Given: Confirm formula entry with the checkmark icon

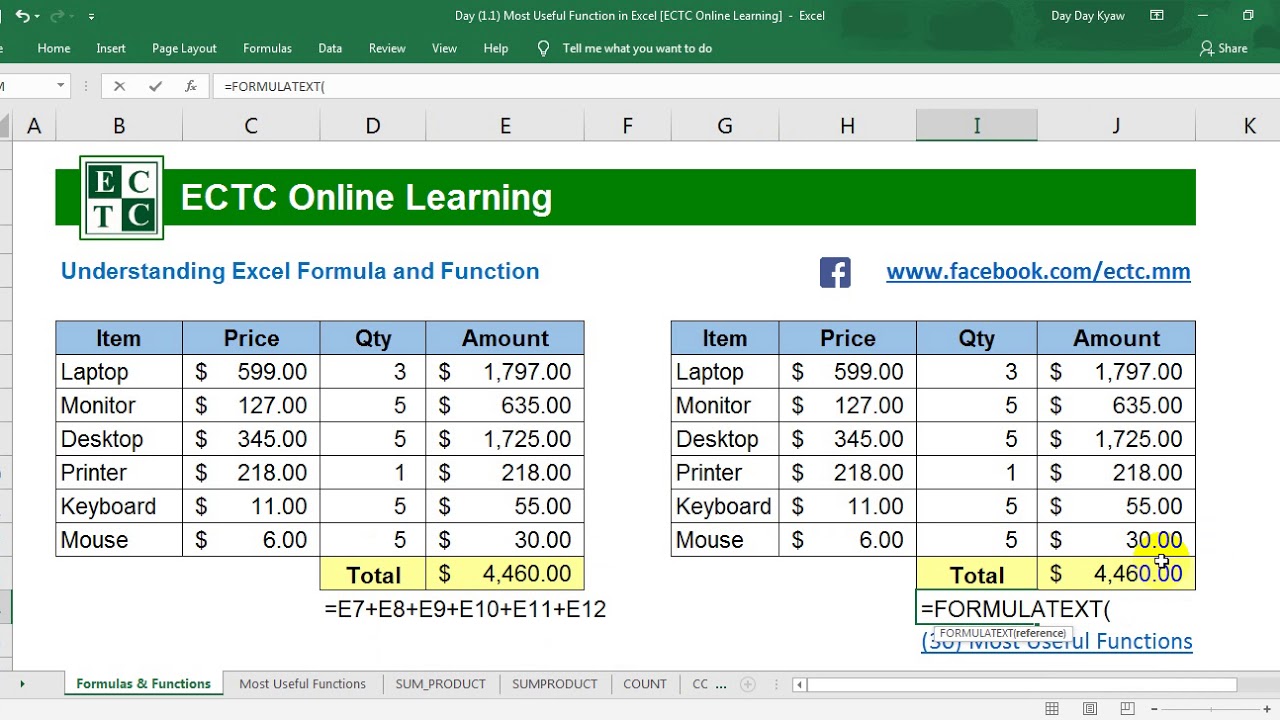Looking at the screenshot, I should pos(155,86).
